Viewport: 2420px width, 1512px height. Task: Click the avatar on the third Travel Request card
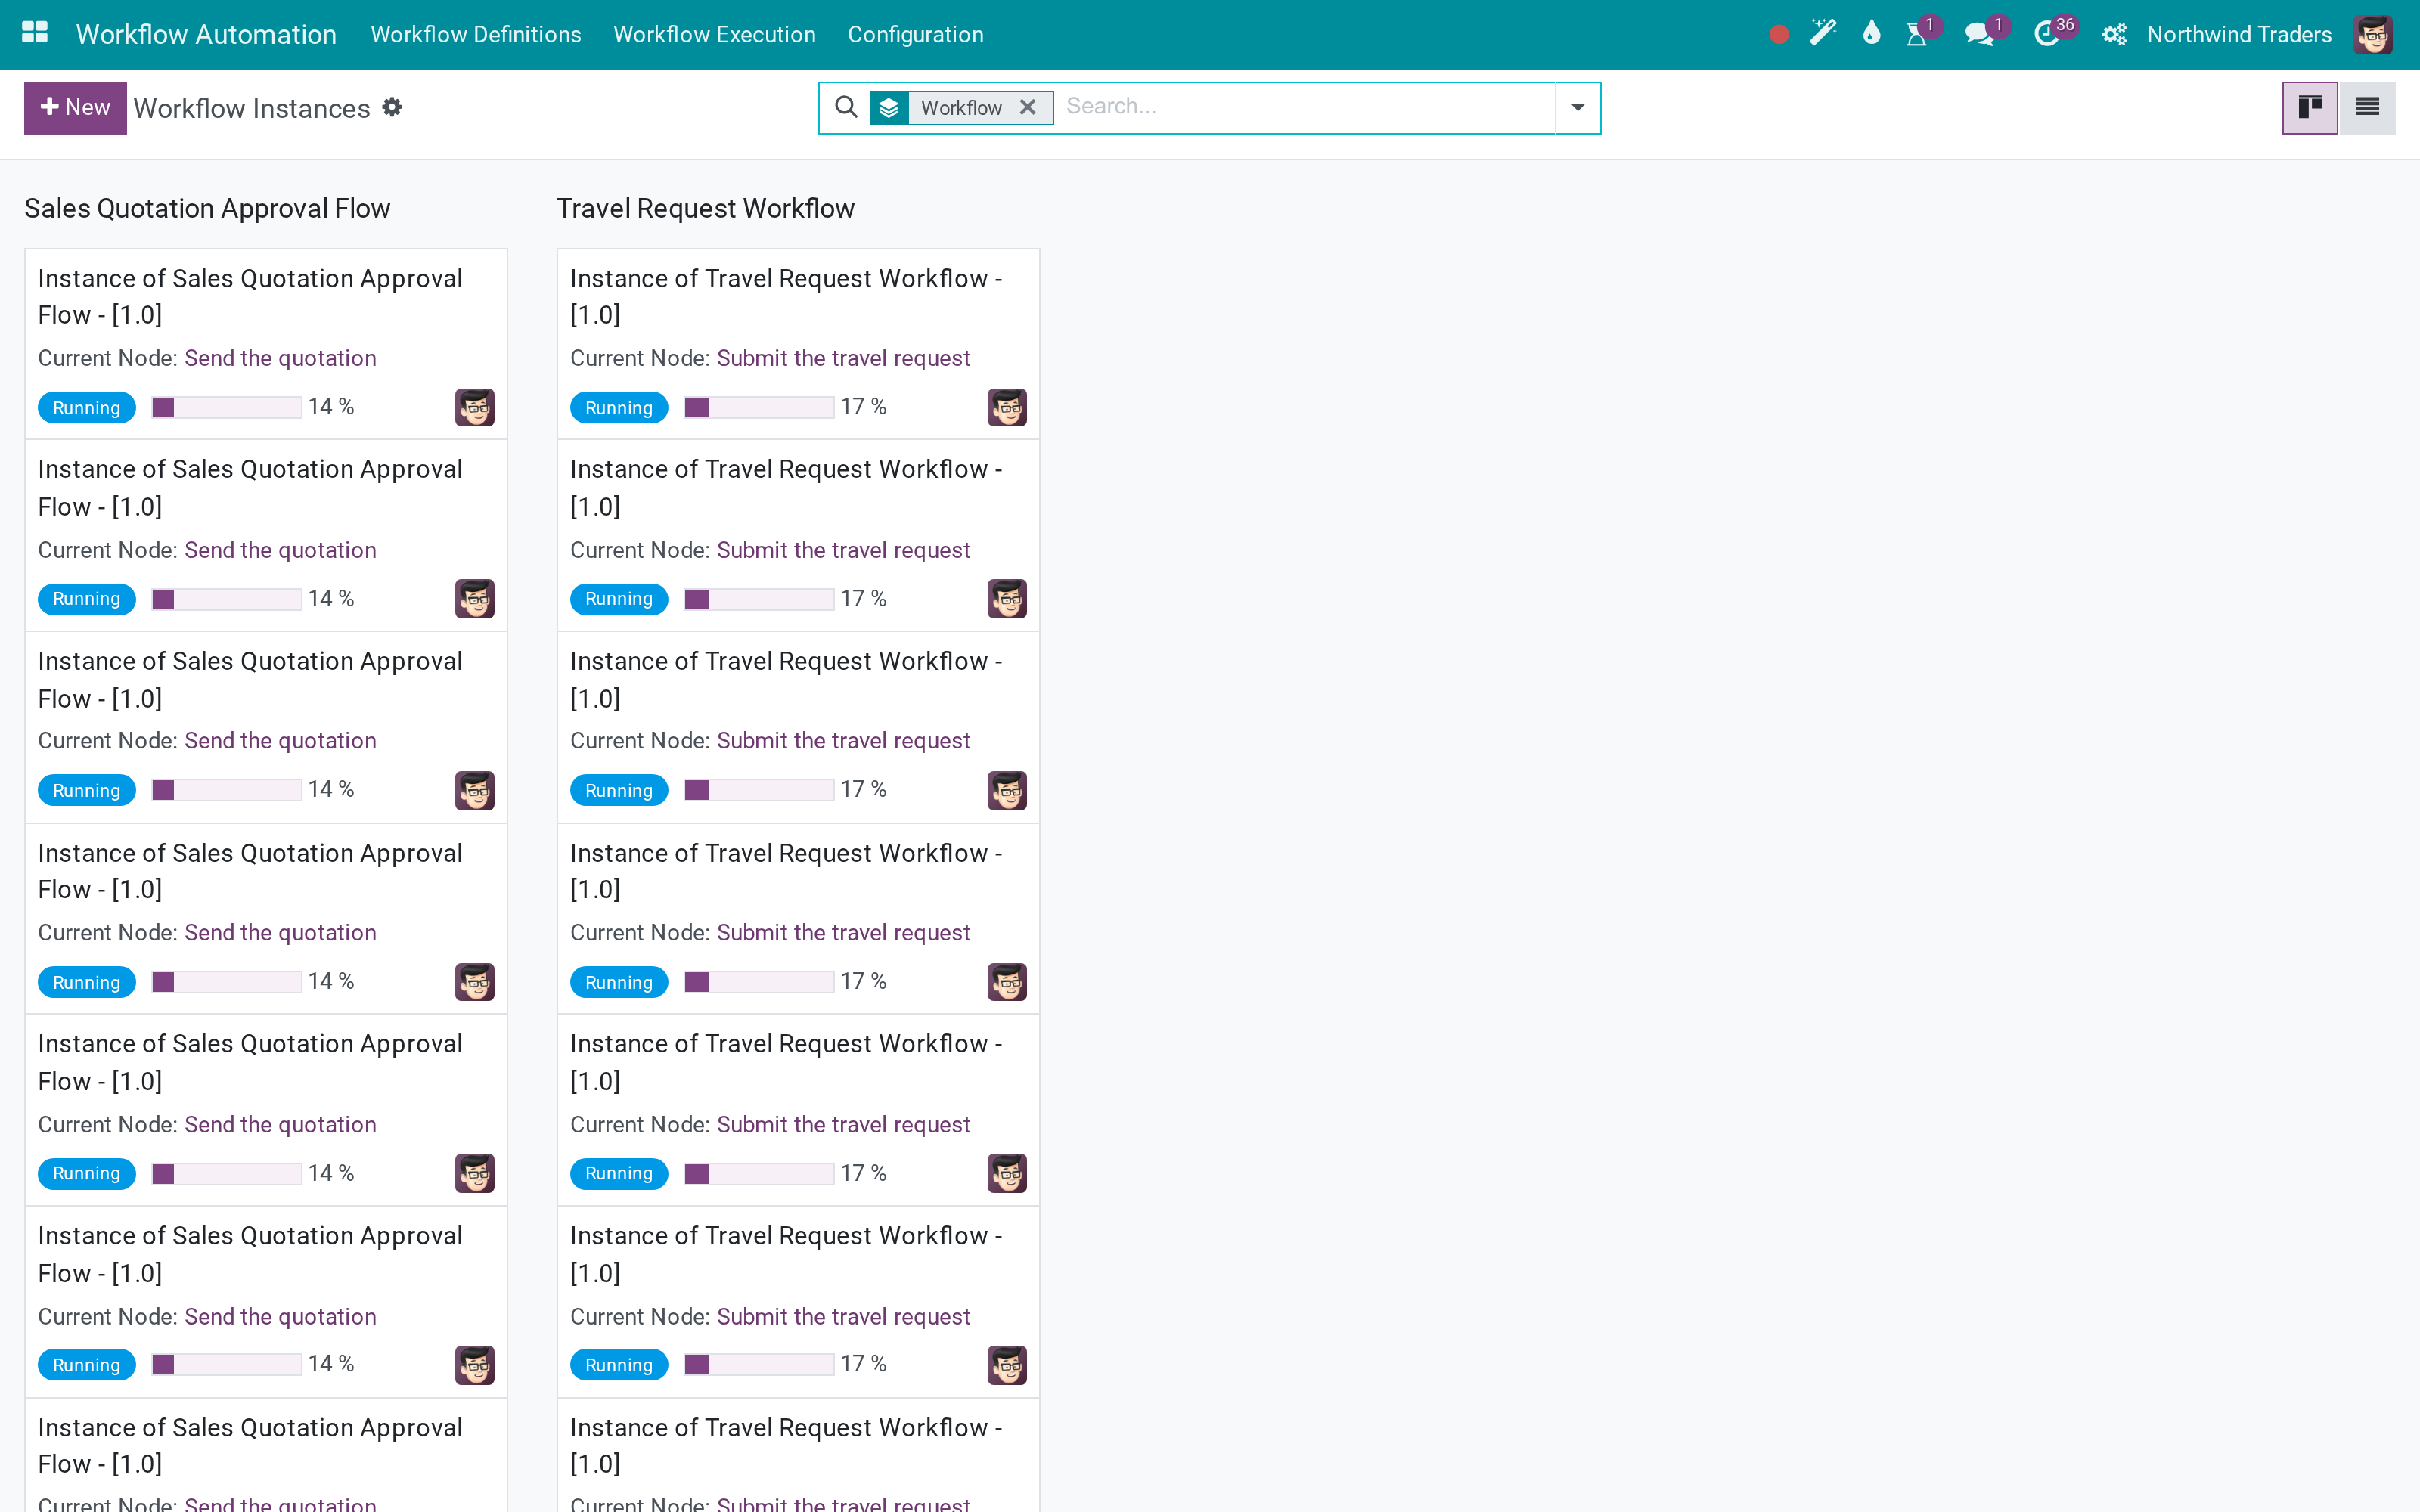(x=1007, y=790)
